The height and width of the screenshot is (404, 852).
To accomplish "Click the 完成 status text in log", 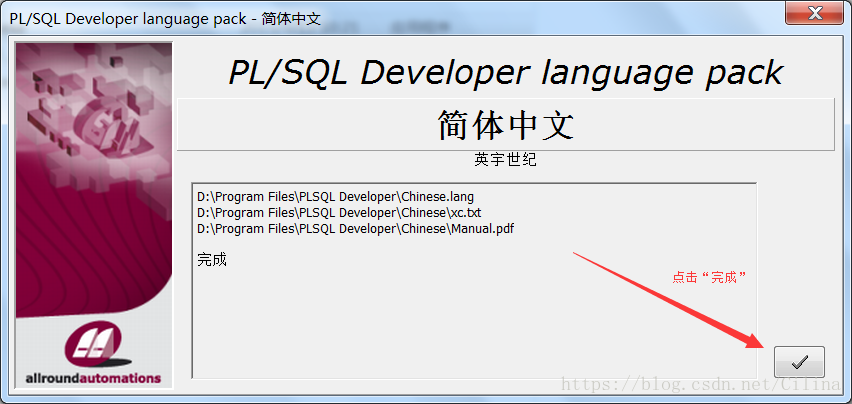I will tap(211, 260).
